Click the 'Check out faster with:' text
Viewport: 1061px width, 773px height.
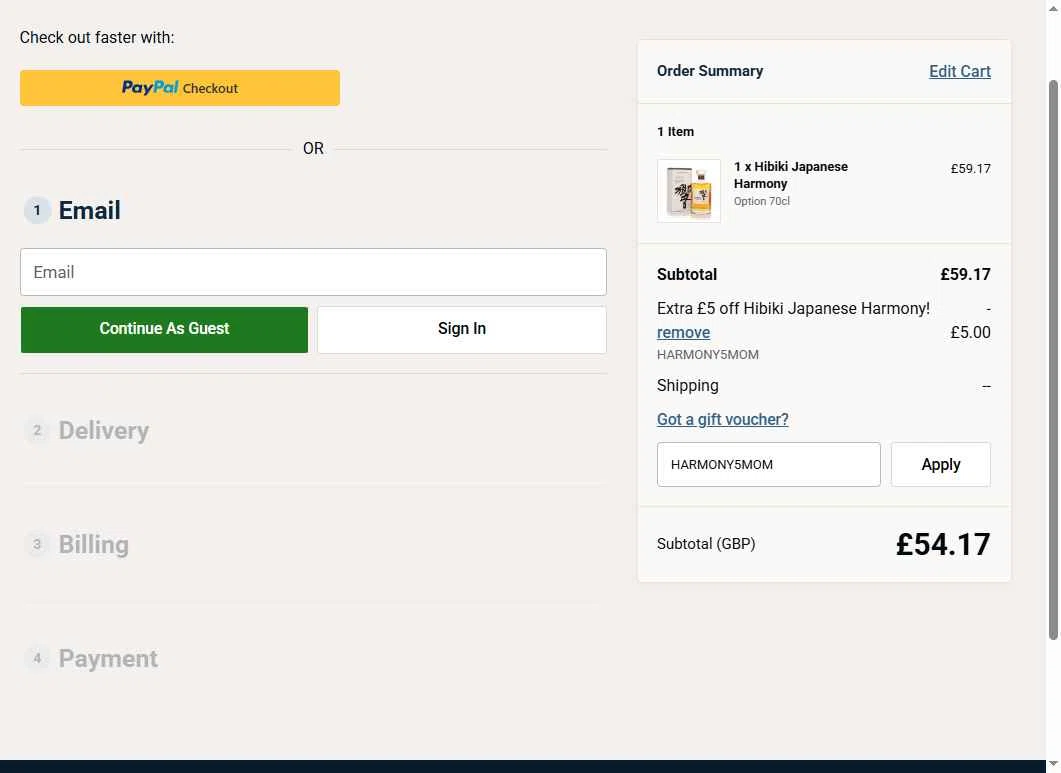(x=97, y=37)
